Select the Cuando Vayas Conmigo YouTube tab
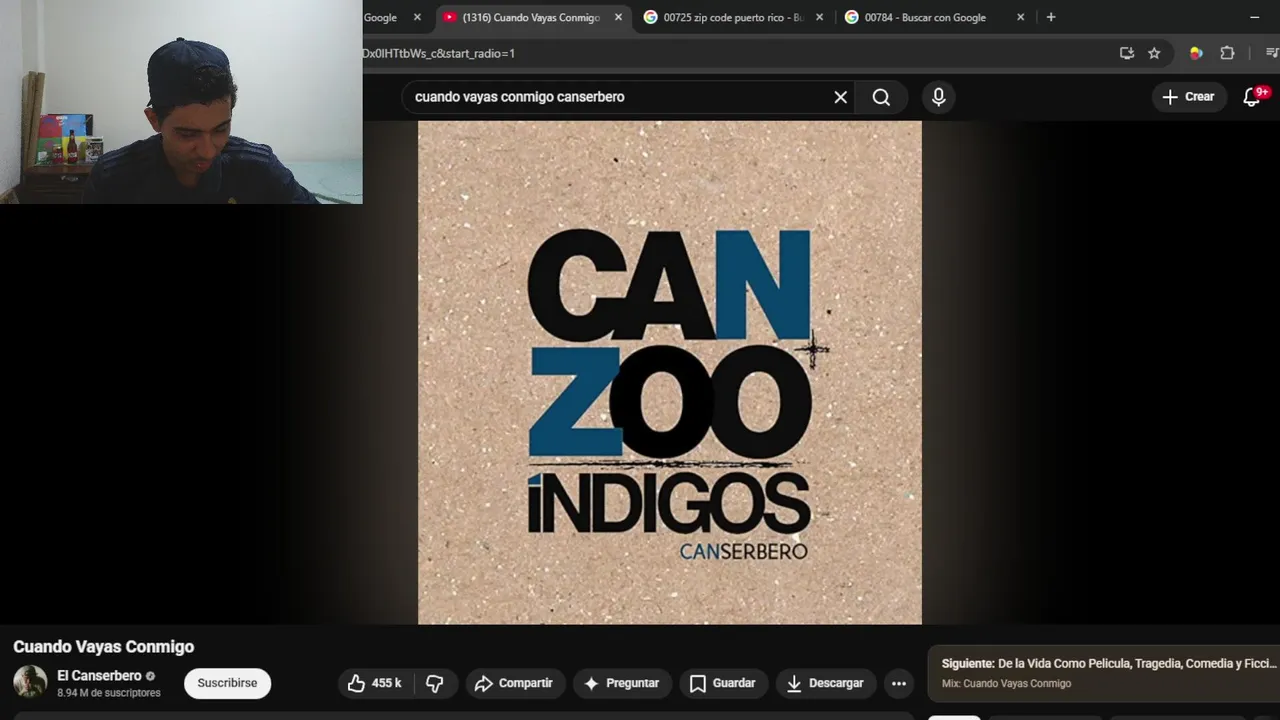 point(530,17)
